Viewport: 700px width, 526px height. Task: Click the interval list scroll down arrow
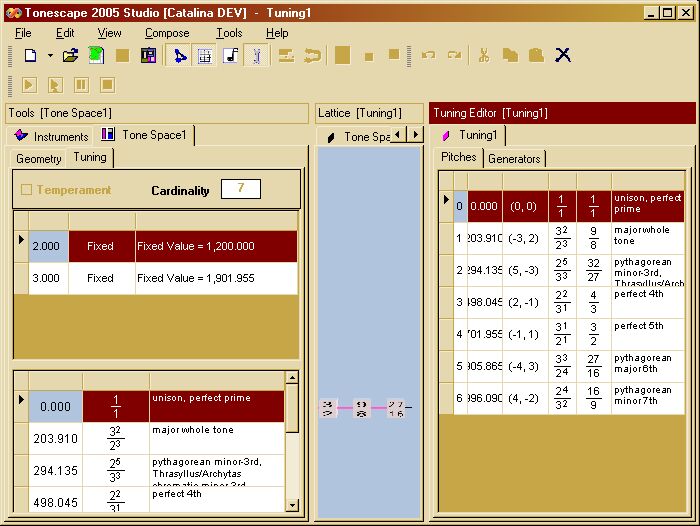click(x=292, y=505)
